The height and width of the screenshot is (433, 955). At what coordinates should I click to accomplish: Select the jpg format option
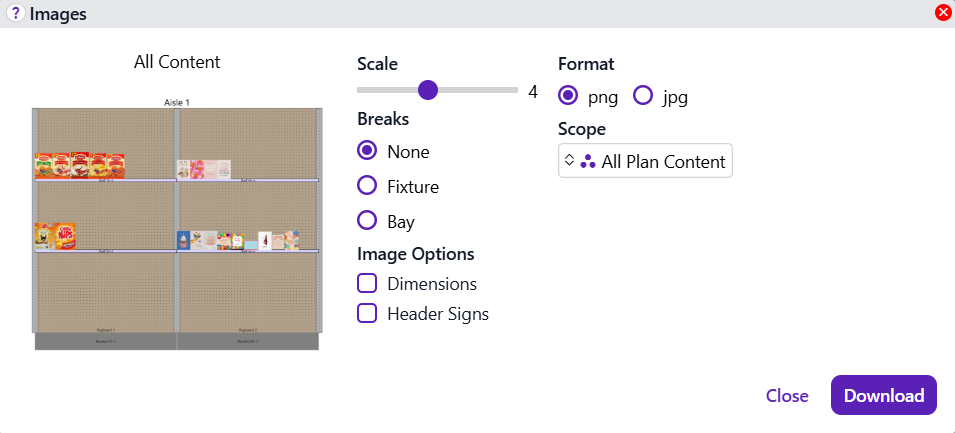[x=643, y=96]
